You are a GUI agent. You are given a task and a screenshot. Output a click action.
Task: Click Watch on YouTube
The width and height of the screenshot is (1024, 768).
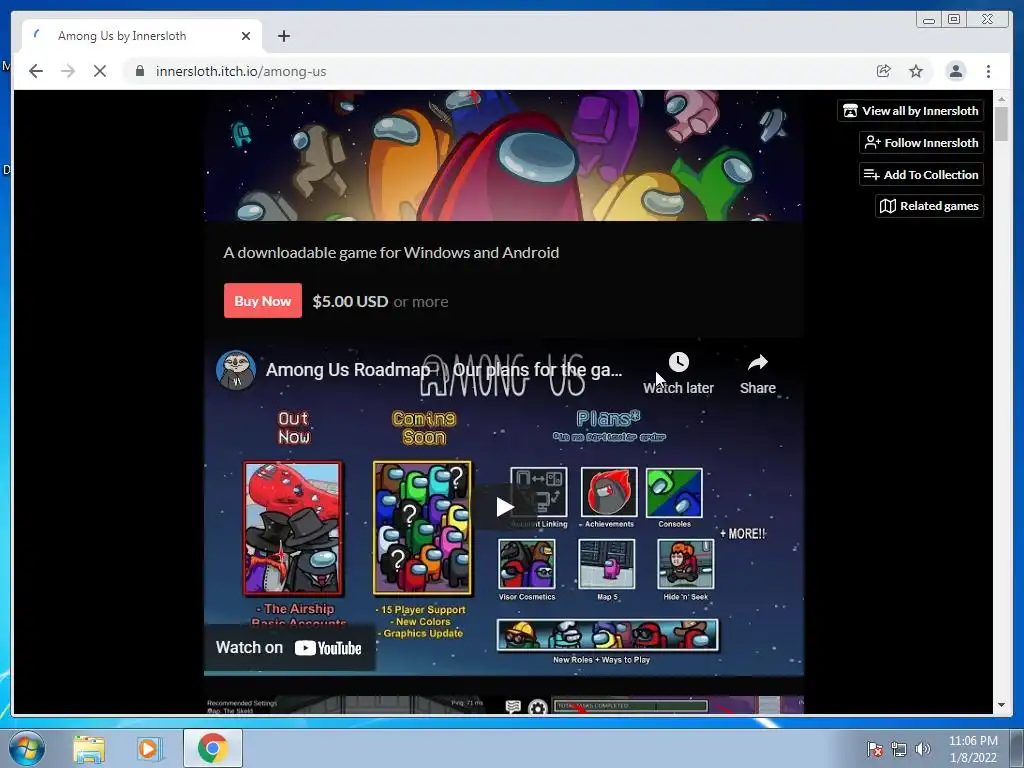pos(289,648)
